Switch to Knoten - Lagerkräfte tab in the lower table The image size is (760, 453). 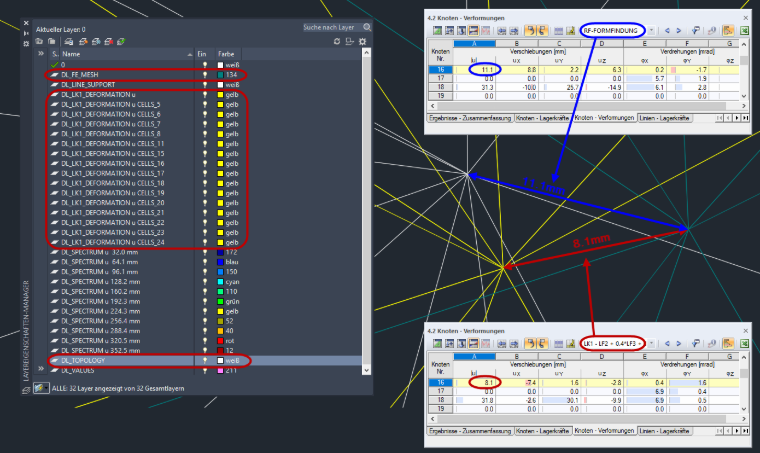[x=542, y=431]
